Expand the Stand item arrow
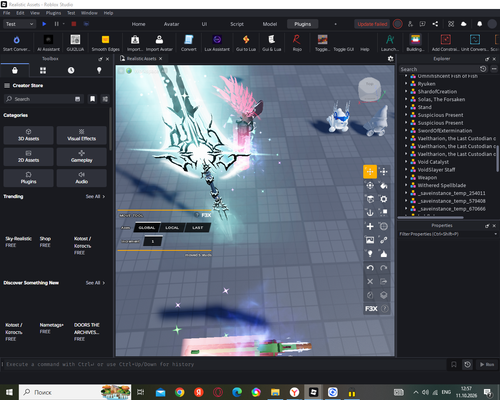This screenshot has width=500, height=400. point(406,107)
